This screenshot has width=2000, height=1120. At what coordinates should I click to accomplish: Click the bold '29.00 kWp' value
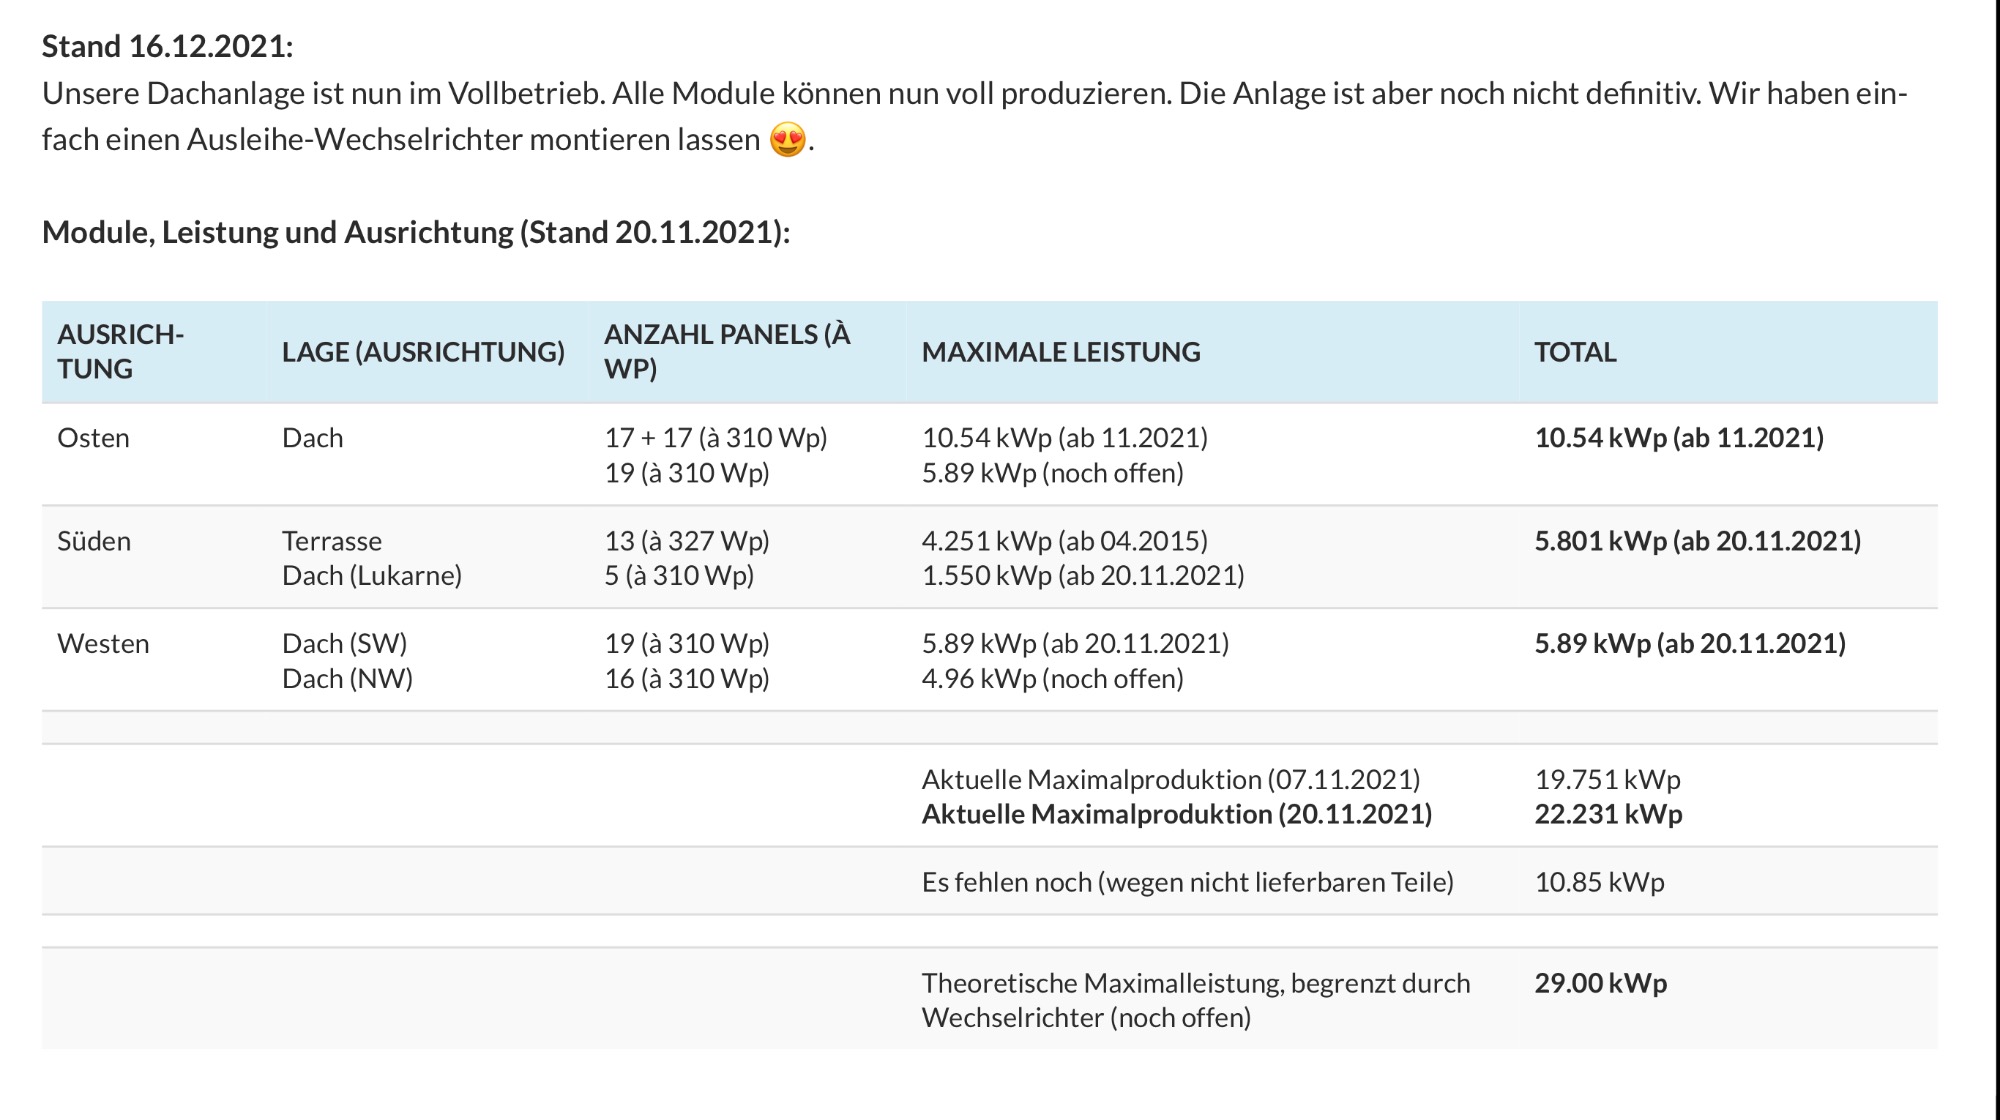coord(1600,983)
